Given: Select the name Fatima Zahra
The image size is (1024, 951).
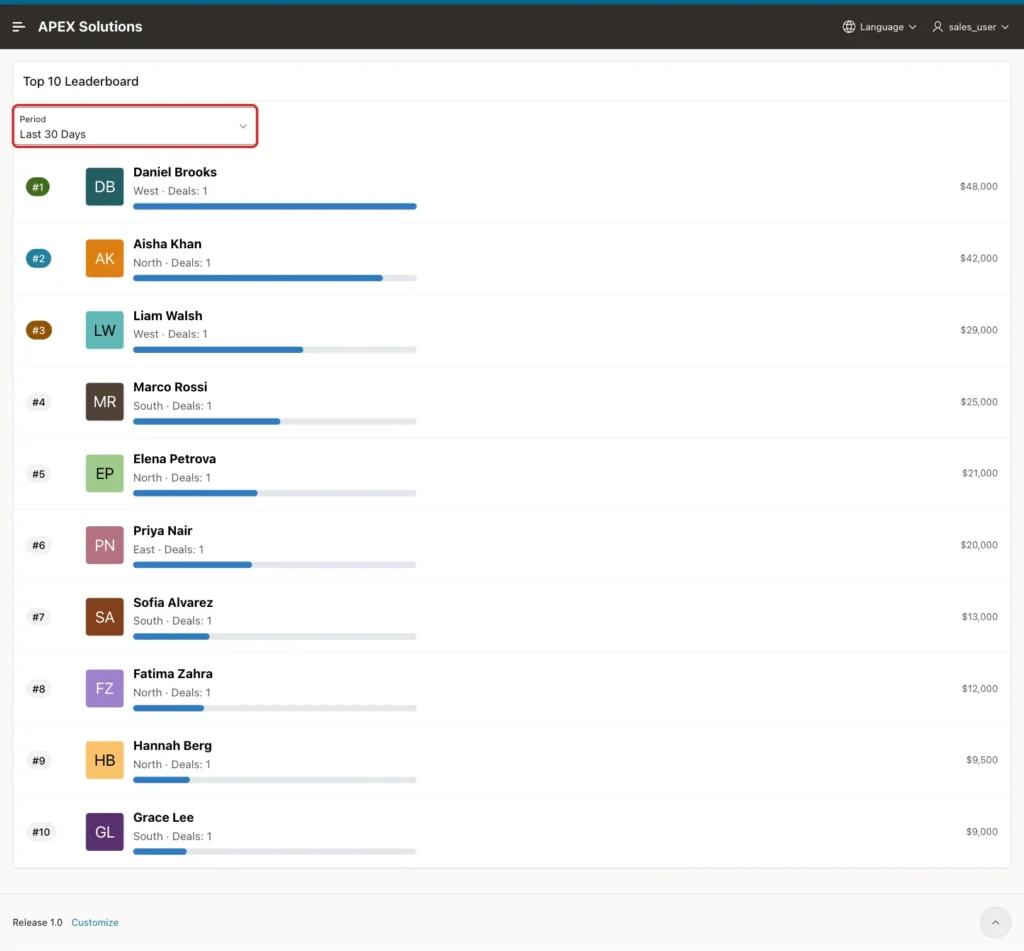Looking at the screenshot, I should pos(173,673).
